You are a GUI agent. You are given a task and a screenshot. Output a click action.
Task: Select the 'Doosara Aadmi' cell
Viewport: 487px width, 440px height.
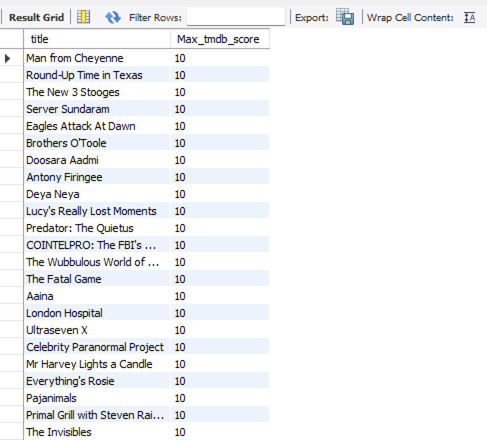97,160
